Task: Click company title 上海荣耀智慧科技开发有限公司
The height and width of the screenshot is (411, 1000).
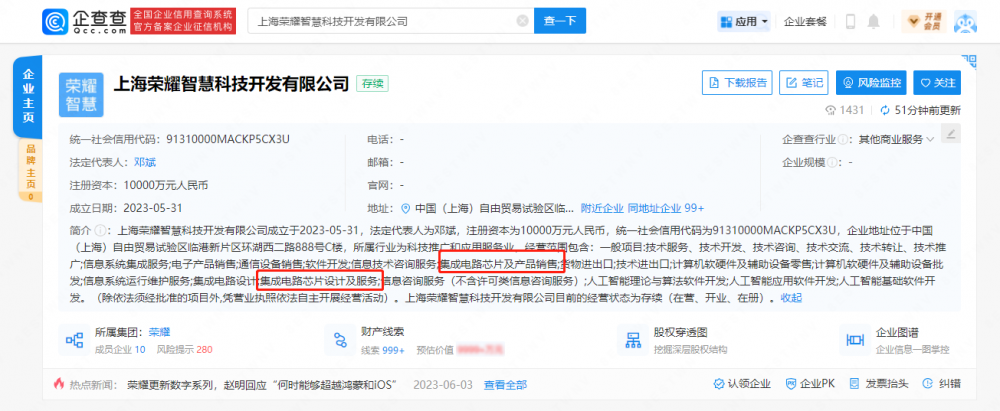Action: pyautogui.click(x=232, y=83)
